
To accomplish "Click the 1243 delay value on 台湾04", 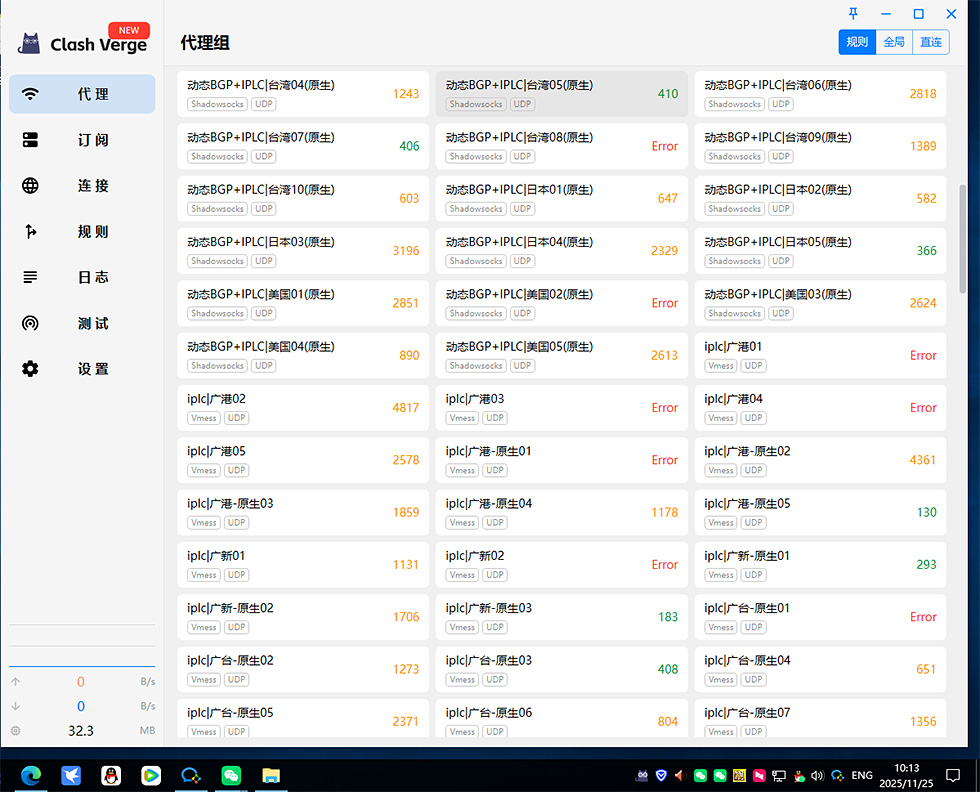I will (405, 94).
